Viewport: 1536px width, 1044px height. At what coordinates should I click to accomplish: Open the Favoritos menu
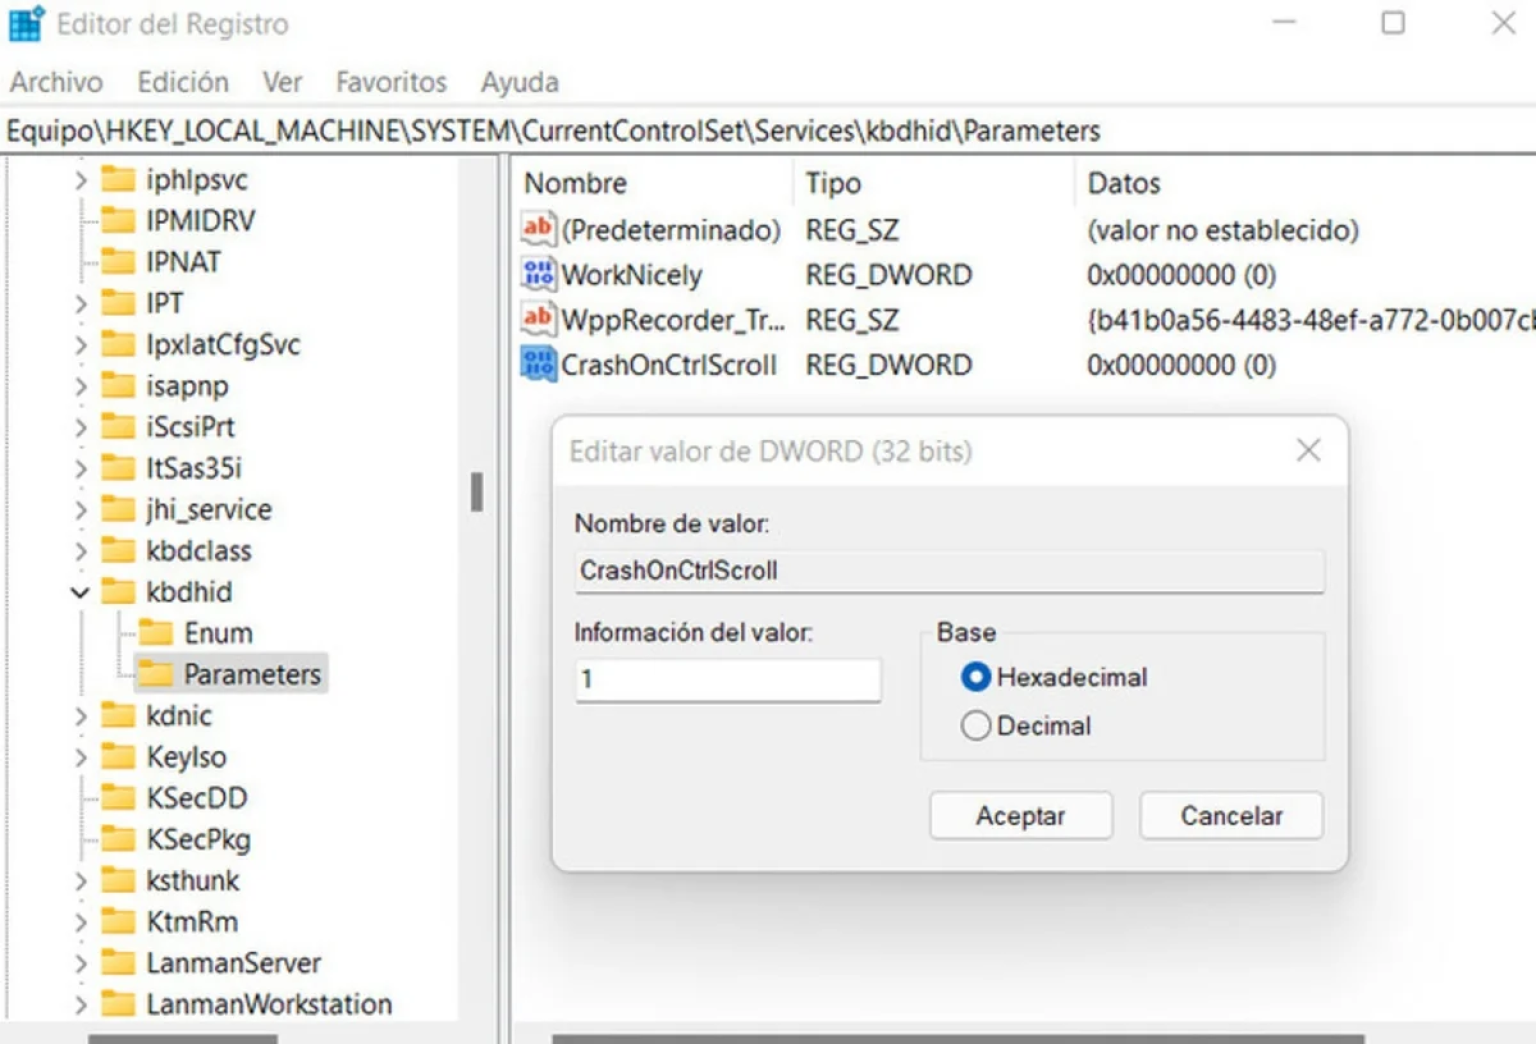click(x=391, y=82)
